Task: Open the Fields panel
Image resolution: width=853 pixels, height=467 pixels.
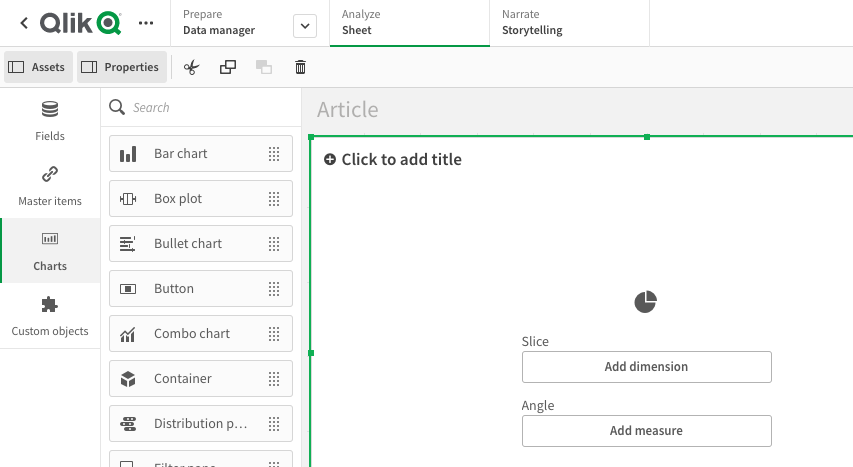Action: pos(50,121)
